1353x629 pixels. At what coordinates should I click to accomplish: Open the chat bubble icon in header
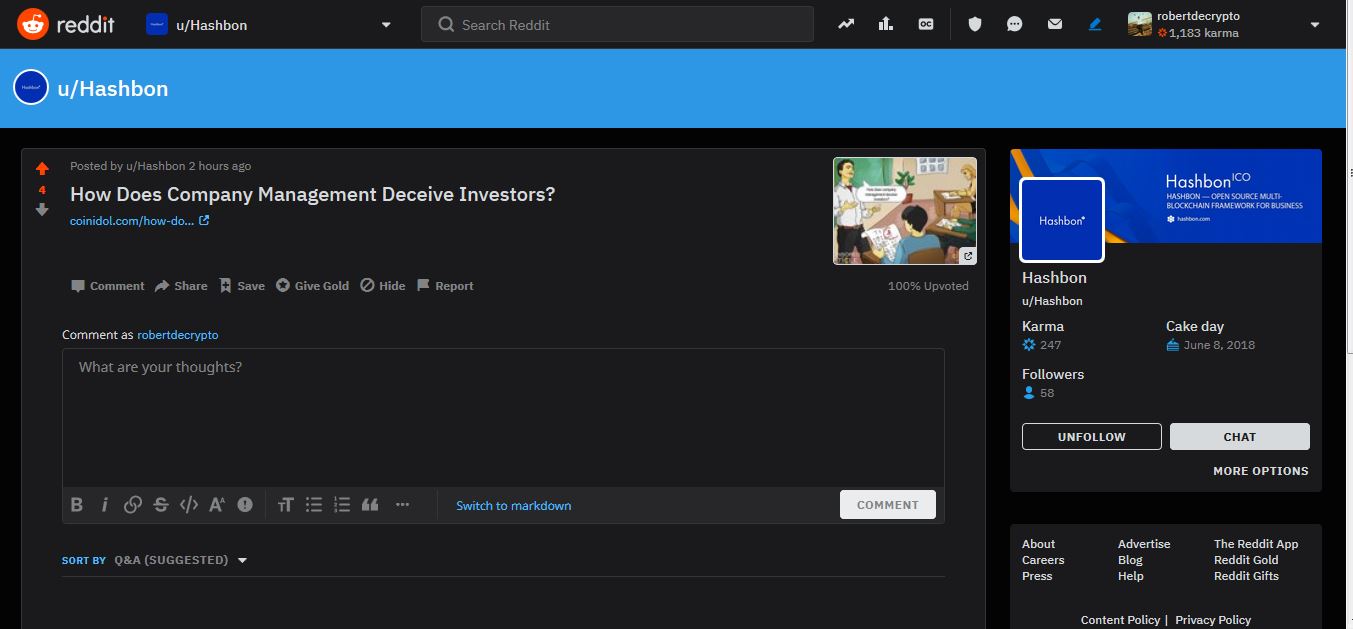[x=1015, y=24]
